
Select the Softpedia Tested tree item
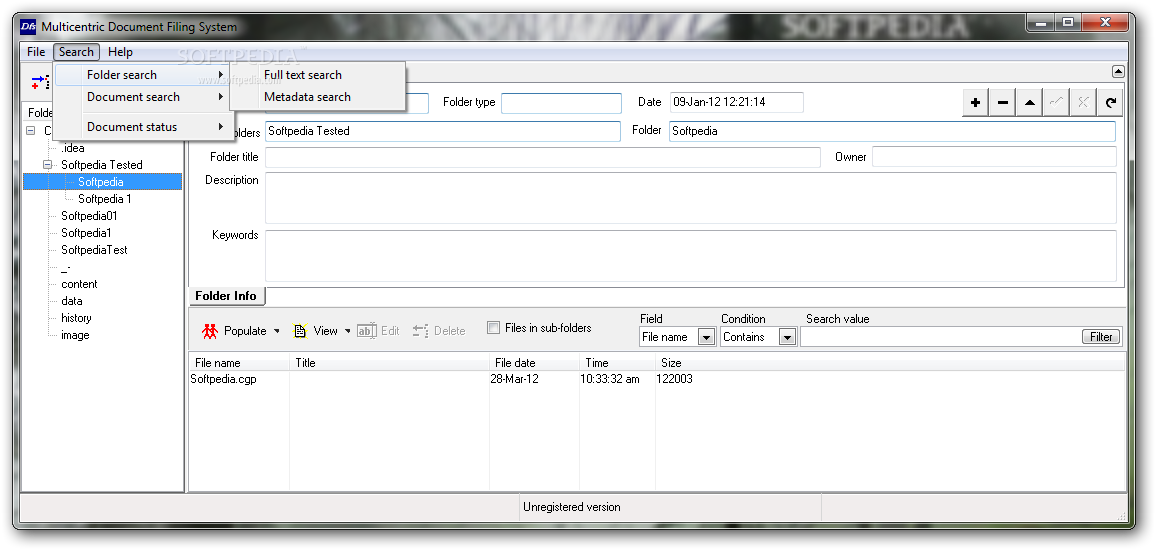(102, 165)
